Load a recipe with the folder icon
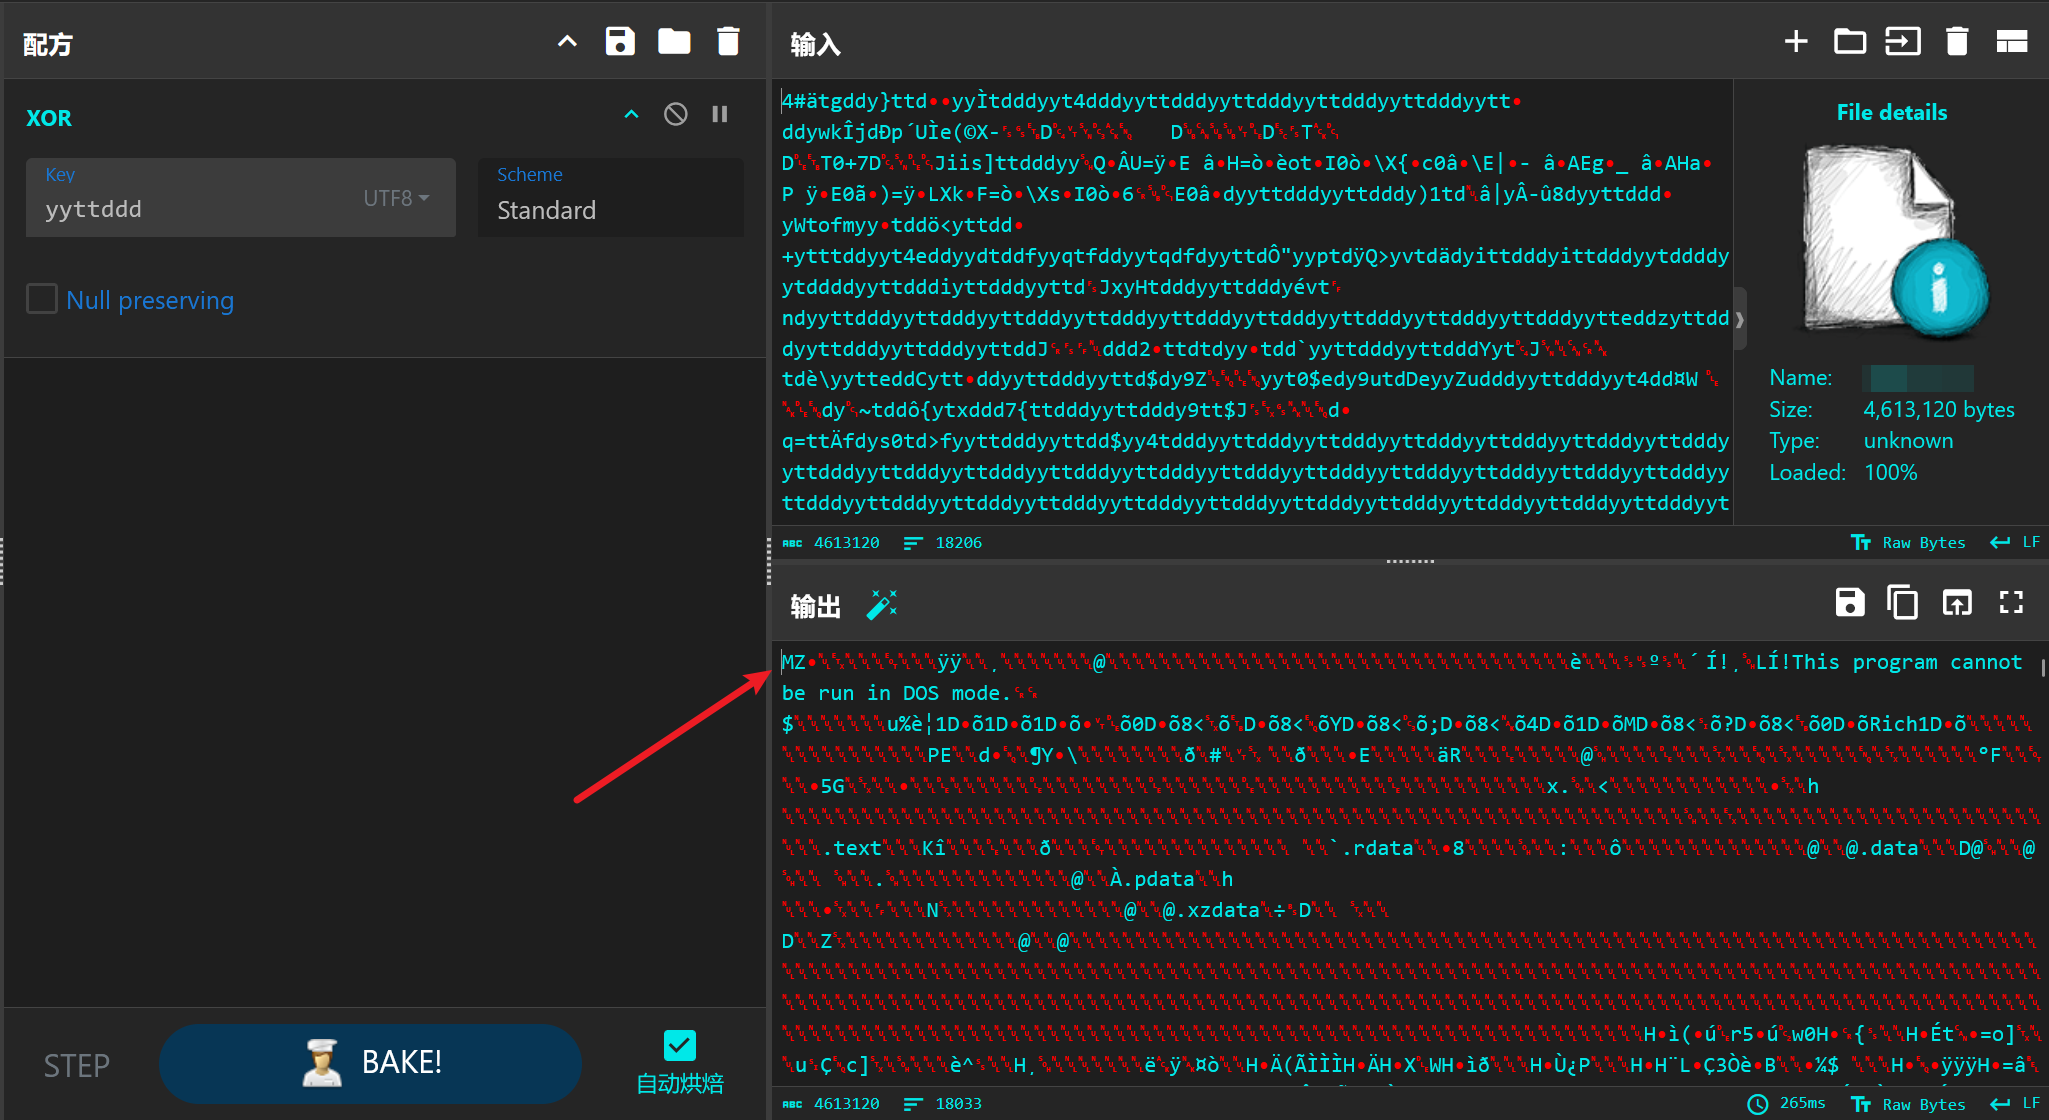The height and width of the screenshot is (1120, 2049). point(674,42)
